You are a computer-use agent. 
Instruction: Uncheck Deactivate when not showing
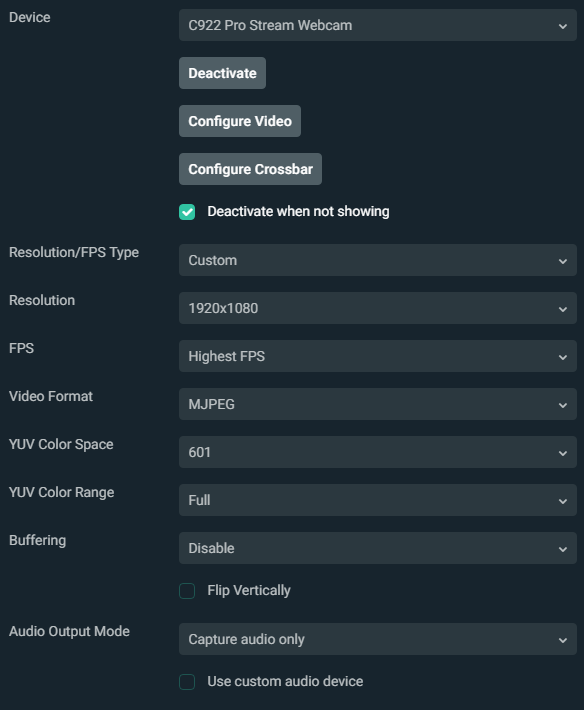[187, 212]
